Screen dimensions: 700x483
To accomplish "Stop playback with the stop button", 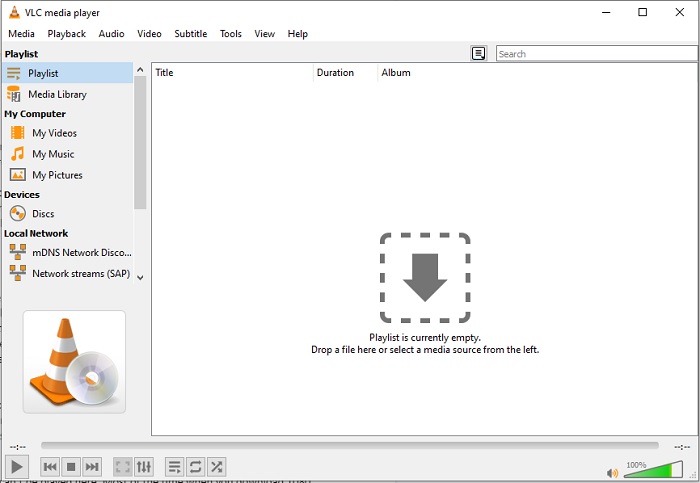I will click(x=71, y=467).
